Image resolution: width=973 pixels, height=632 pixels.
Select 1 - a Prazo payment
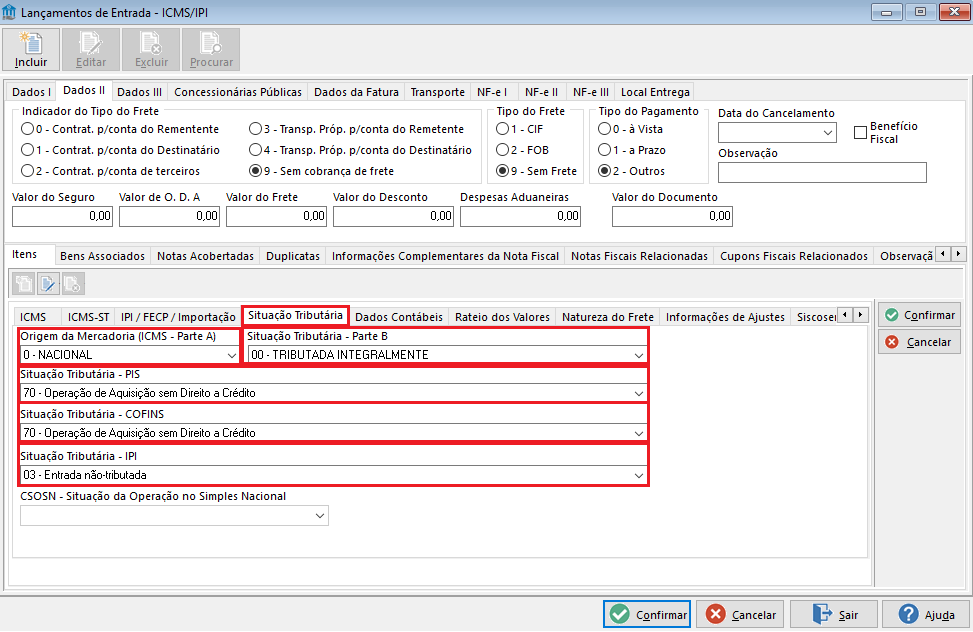point(632,150)
